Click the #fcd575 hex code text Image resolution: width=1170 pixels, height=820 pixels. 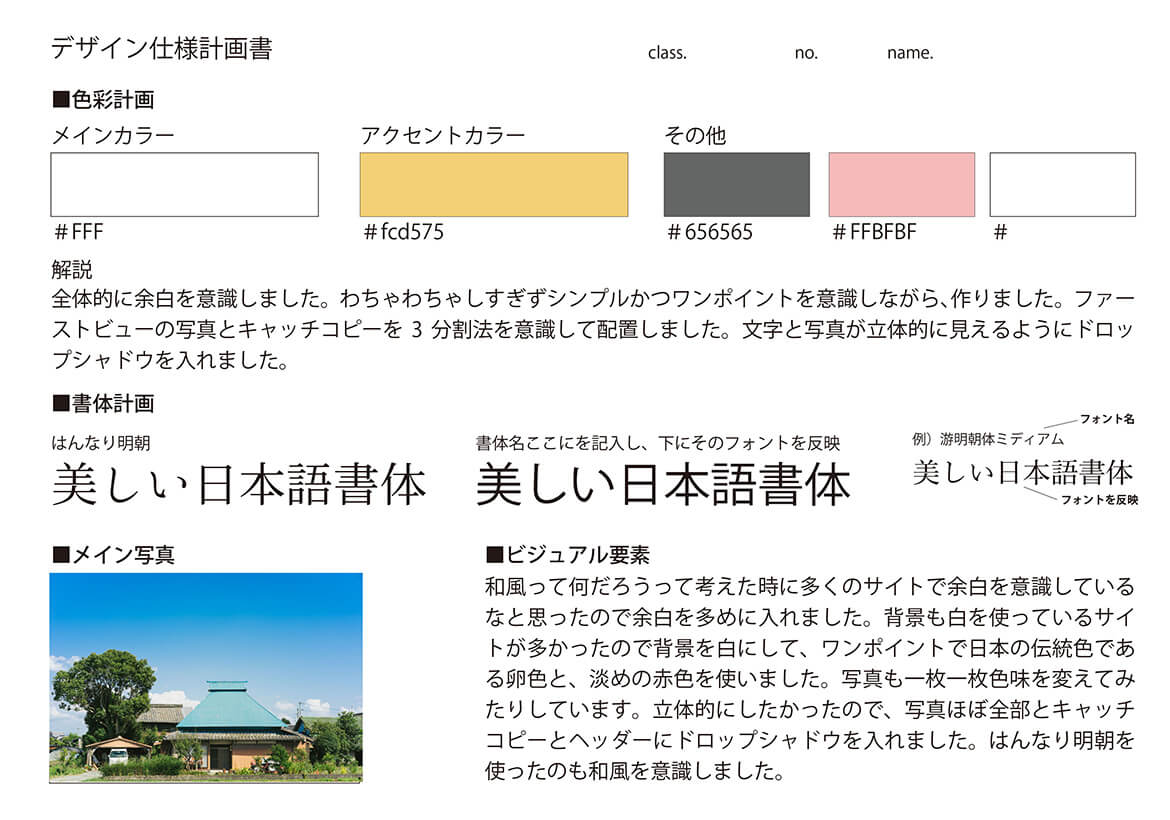tap(404, 233)
